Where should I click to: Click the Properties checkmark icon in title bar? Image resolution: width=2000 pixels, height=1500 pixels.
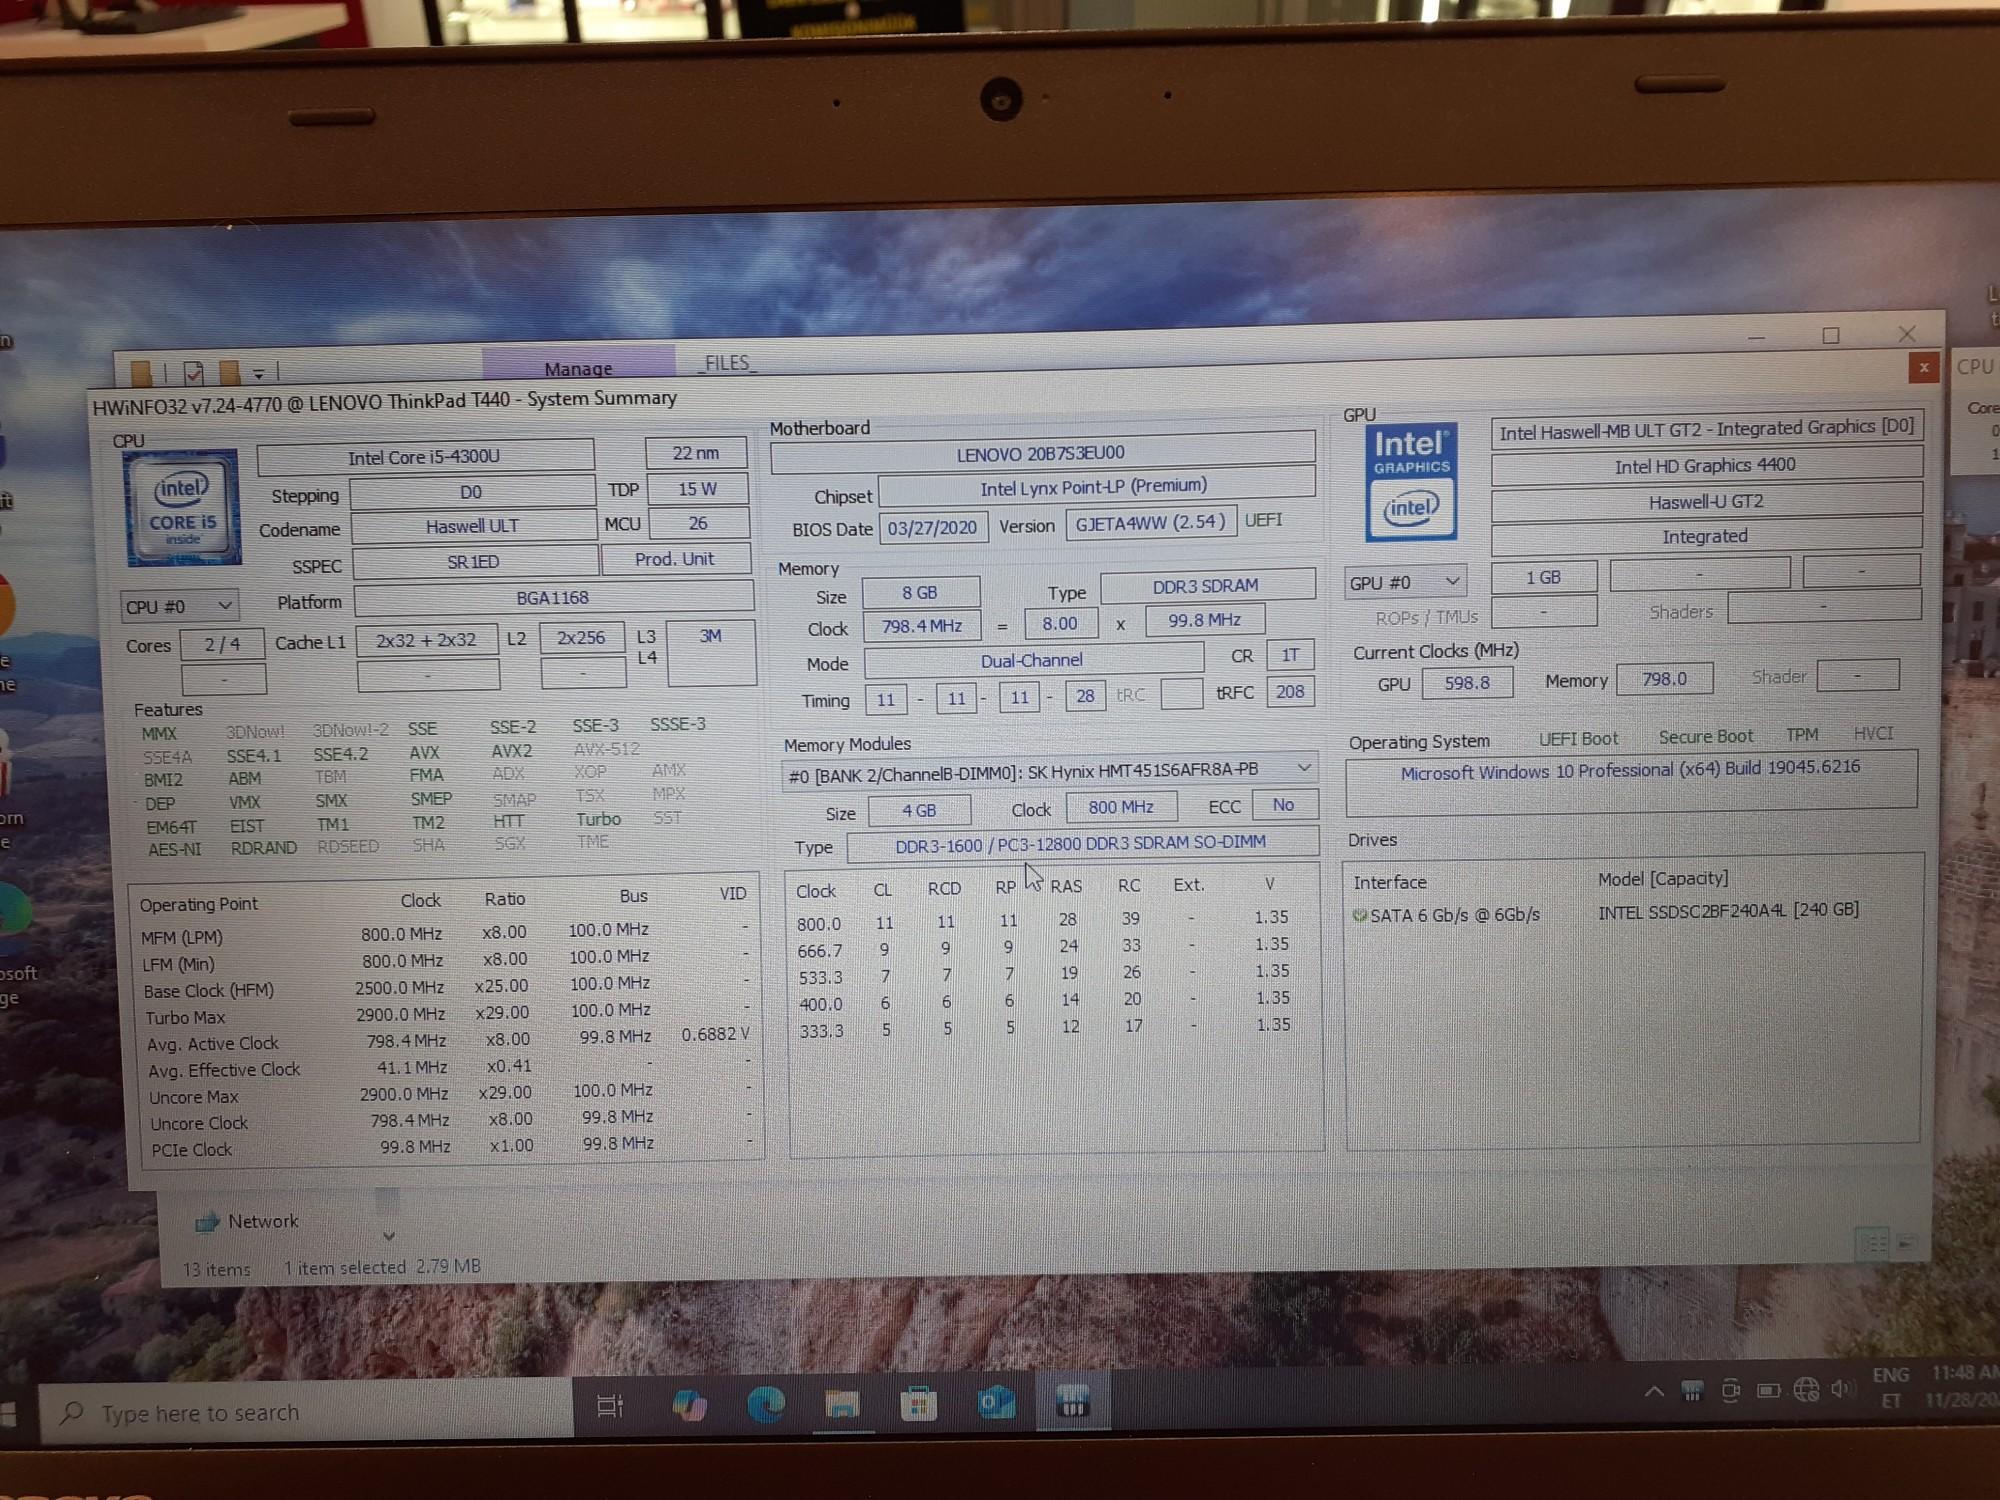pyautogui.click(x=194, y=373)
